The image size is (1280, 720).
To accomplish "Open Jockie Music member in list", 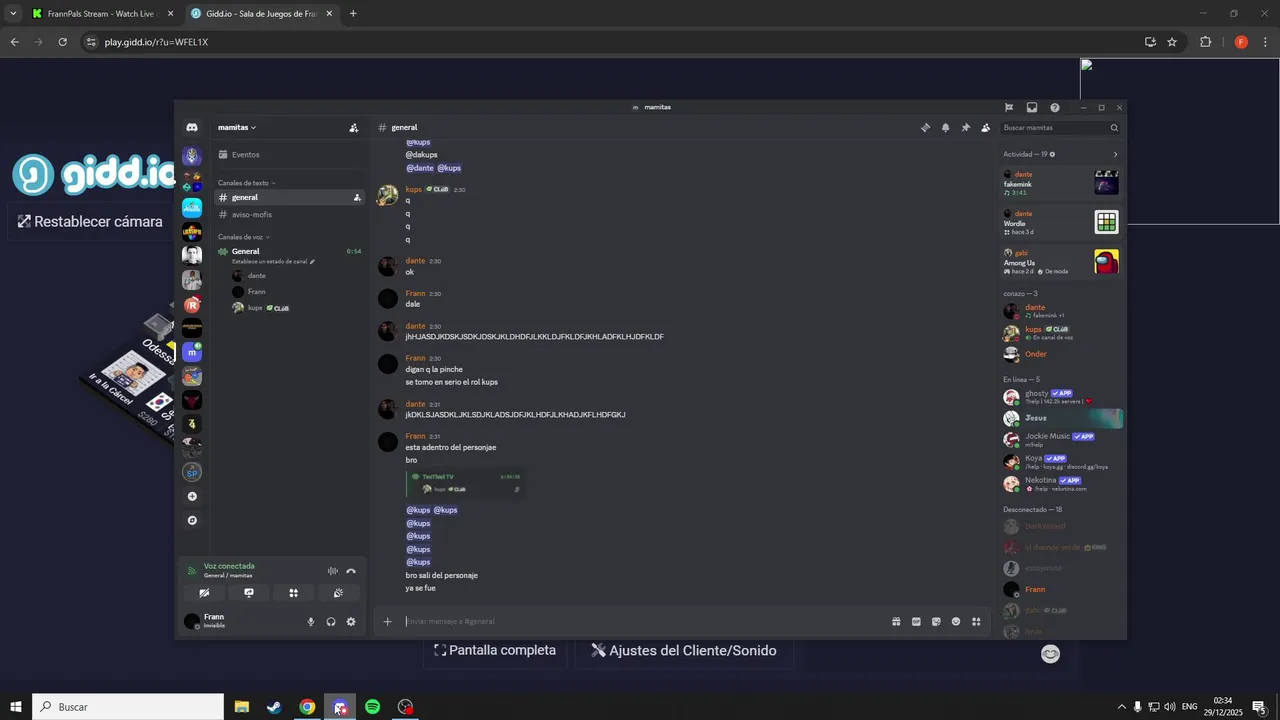I will pyautogui.click(x=1061, y=440).
